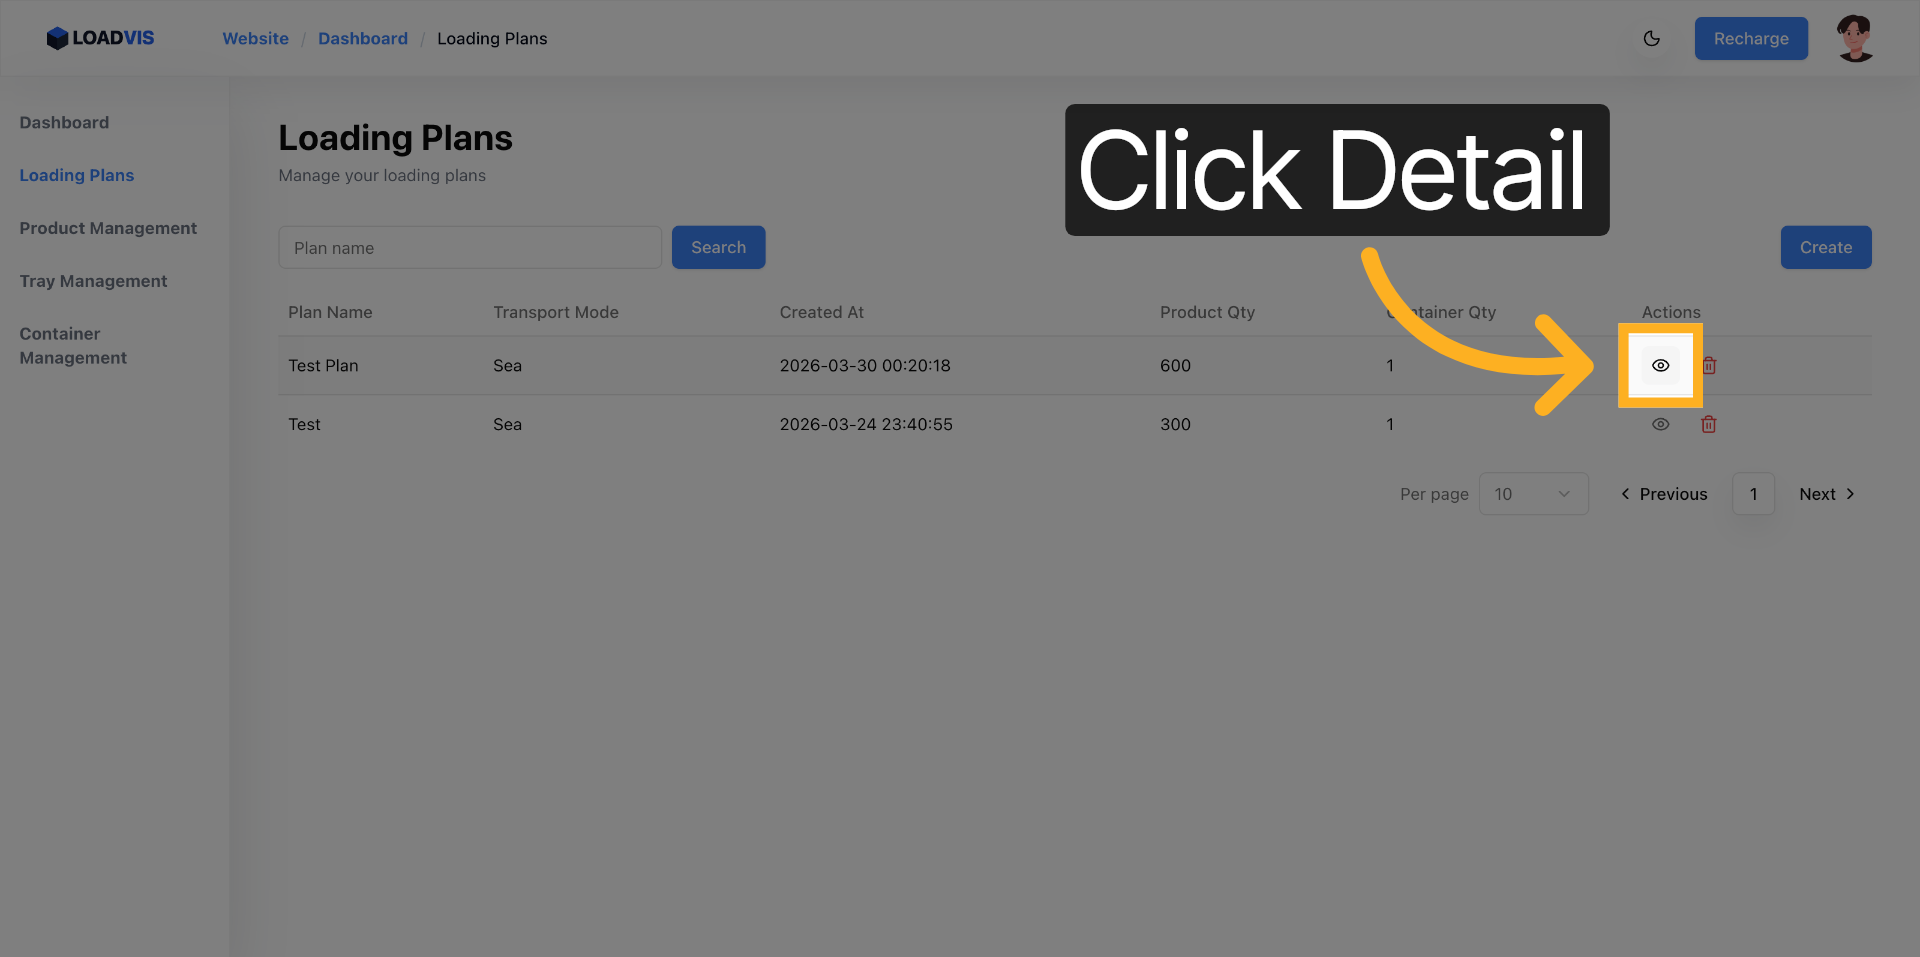
Task: Open the user avatar profile
Action: click(x=1855, y=39)
